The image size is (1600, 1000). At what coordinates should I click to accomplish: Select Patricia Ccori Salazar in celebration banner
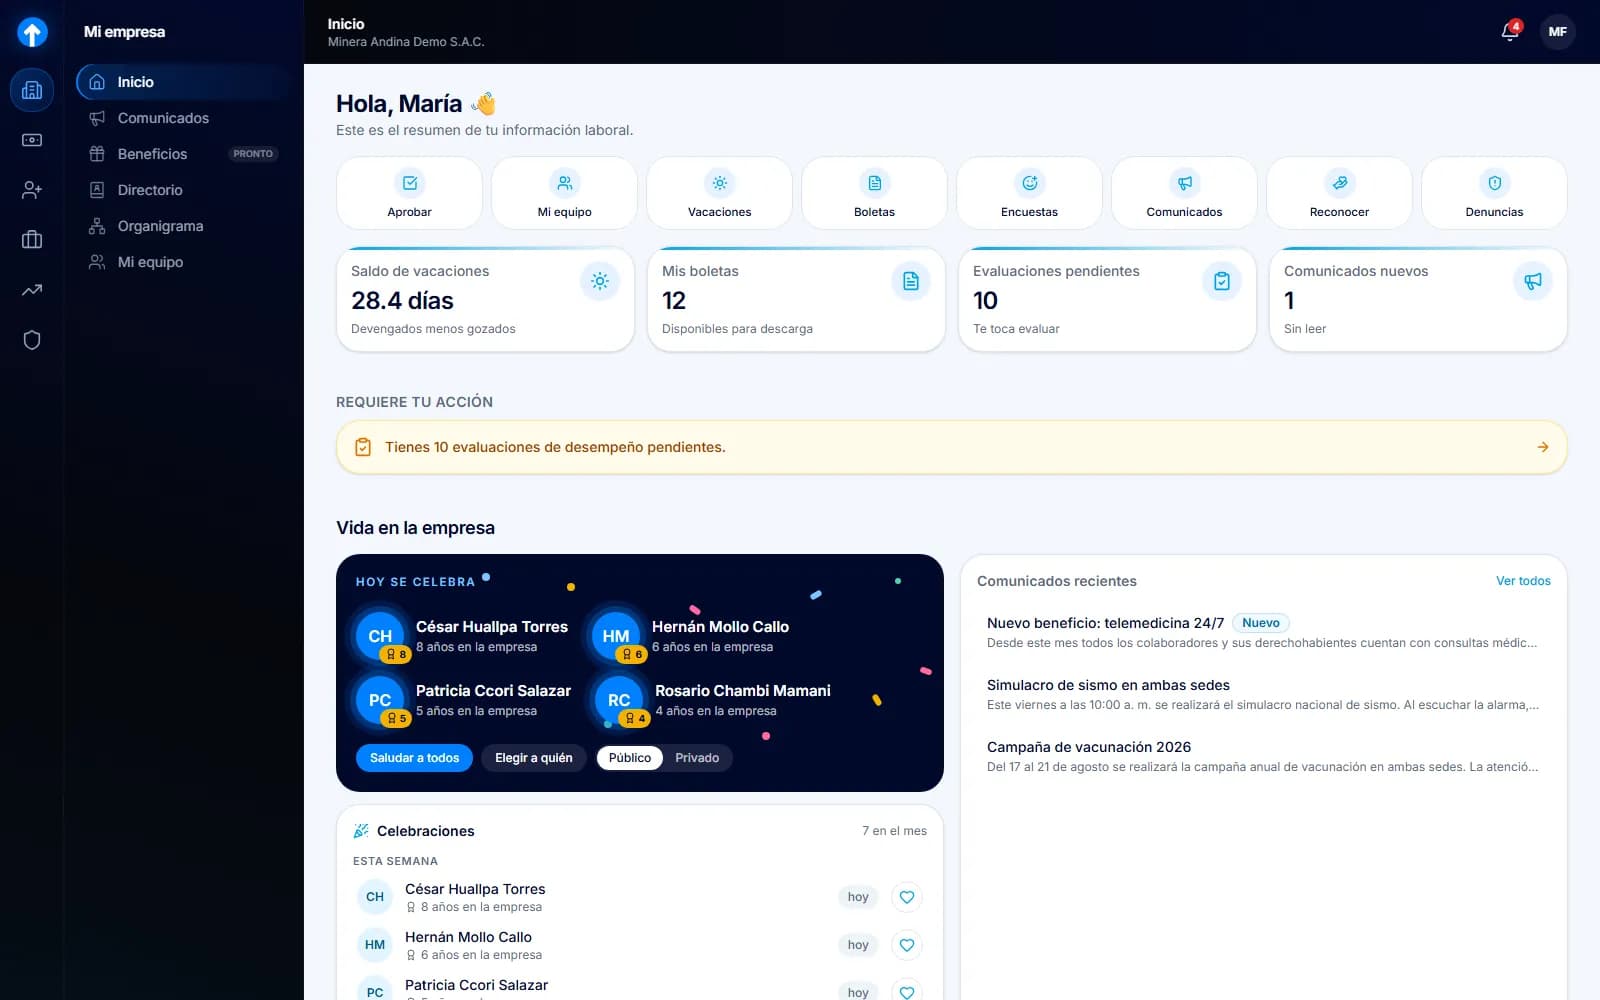pos(464,699)
